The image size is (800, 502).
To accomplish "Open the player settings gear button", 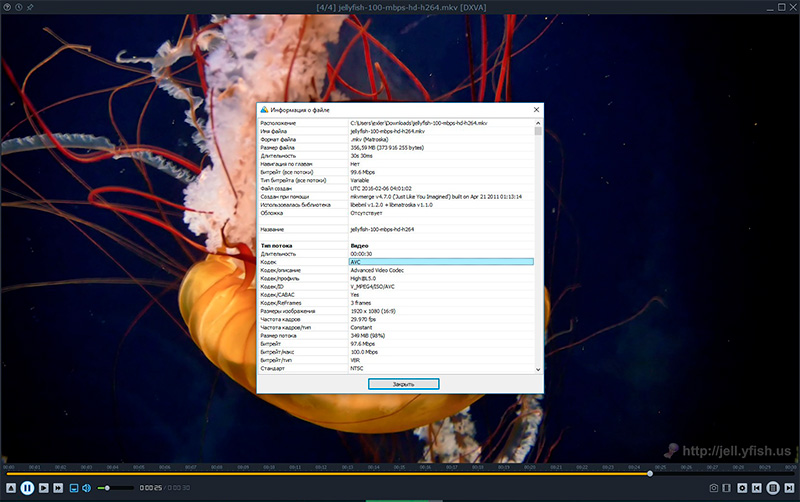I will [x=741, y=487].
